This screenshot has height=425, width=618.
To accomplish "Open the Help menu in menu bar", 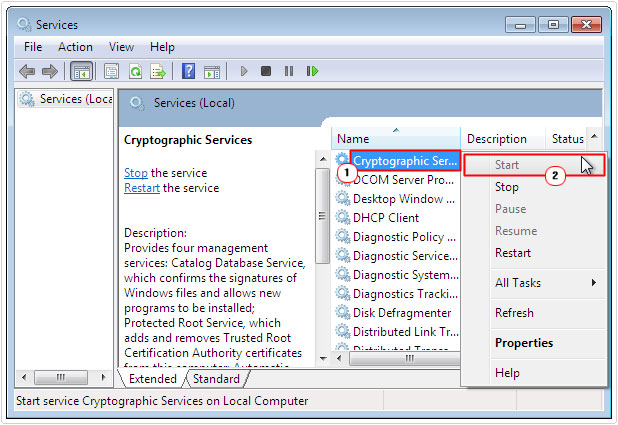I will pyautogui.click(x=162, y=47).
